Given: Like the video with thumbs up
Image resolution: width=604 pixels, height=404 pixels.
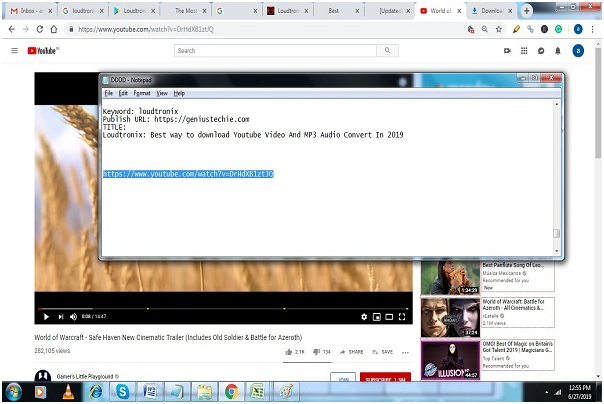Looking at the screenshot, I should click(295, 352).
